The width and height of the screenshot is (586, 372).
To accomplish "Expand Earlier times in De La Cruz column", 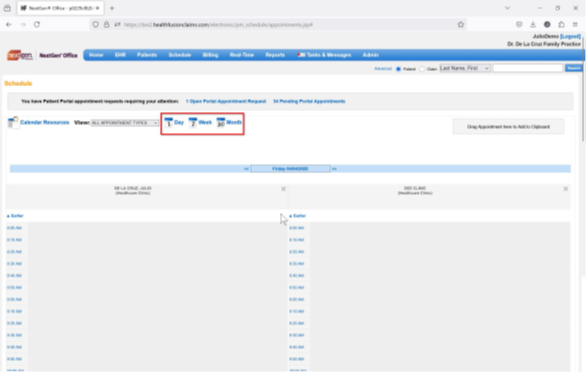I will (x=15, y=216).
